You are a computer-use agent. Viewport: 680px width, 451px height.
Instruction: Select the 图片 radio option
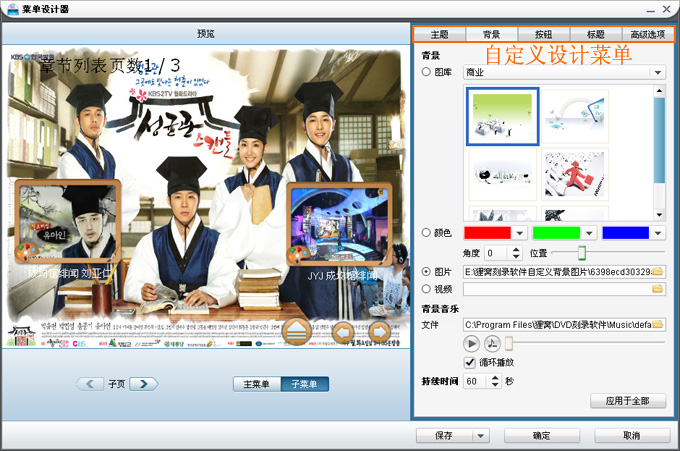pos(426,271)
